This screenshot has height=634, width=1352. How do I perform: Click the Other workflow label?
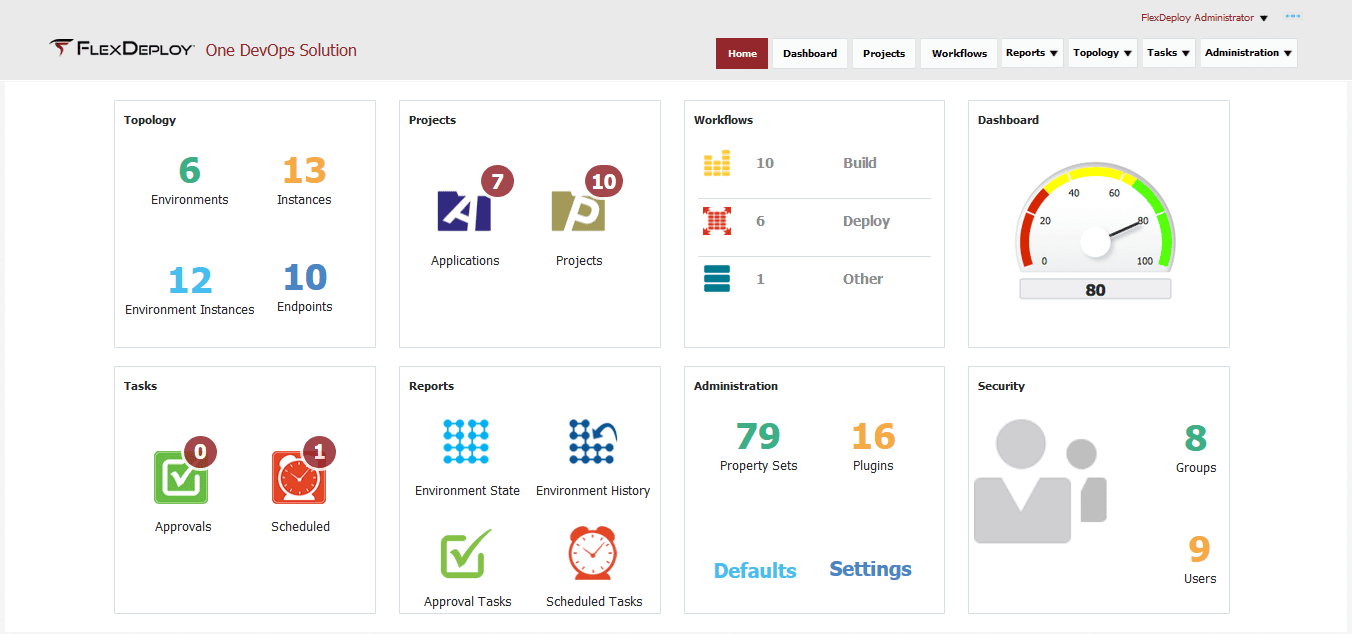[x=863, y=279]
